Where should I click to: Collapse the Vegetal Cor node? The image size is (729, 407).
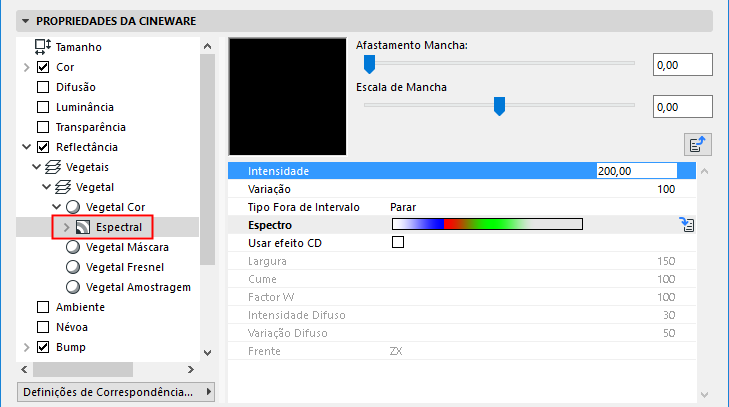coord(57,207)
